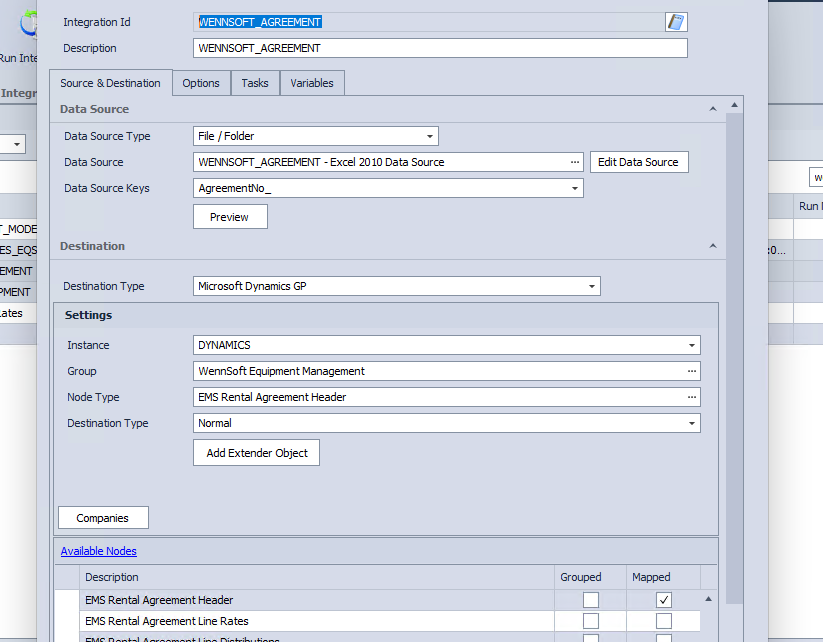Screen dimensions: 823x642
Task: Select the row ending 'ates' in background list
Action: (x=18, y=313)
